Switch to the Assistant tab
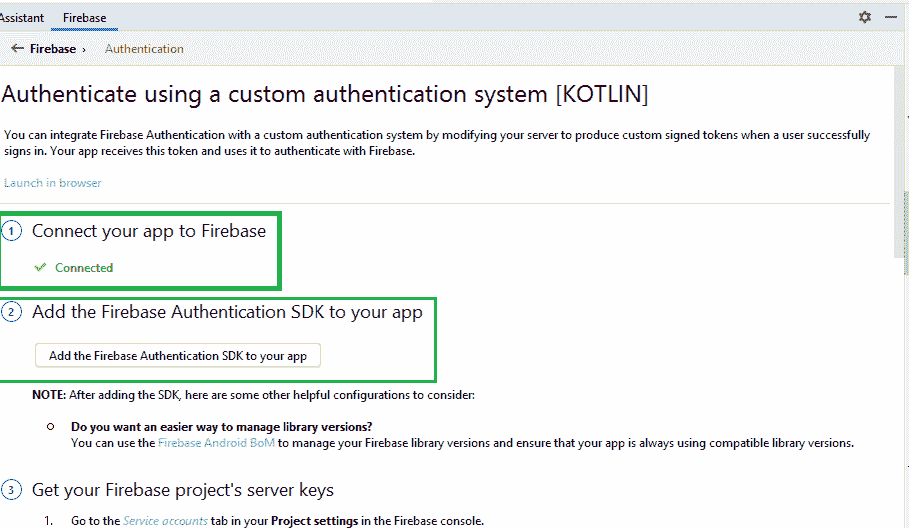 tap(21, 17)
